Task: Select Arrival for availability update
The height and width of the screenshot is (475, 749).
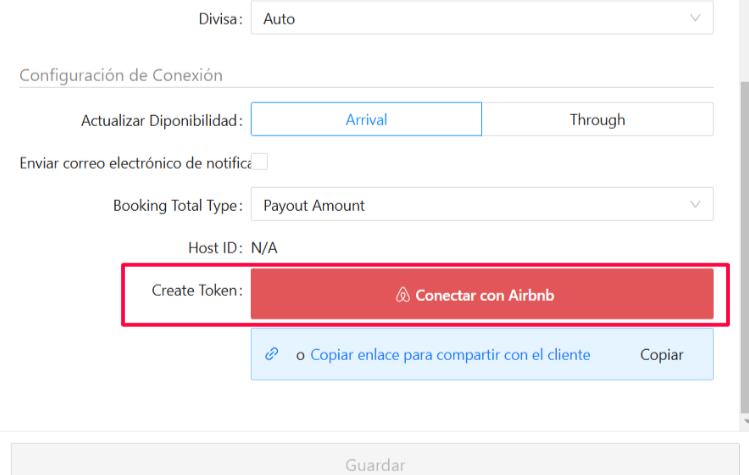Action: [366, 119]
